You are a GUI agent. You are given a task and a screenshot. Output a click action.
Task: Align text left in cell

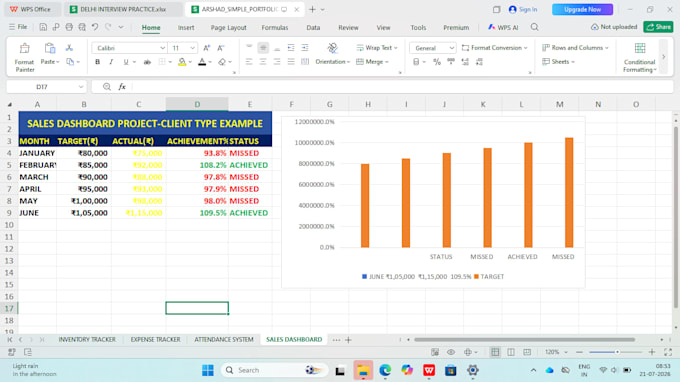point(249,62)
